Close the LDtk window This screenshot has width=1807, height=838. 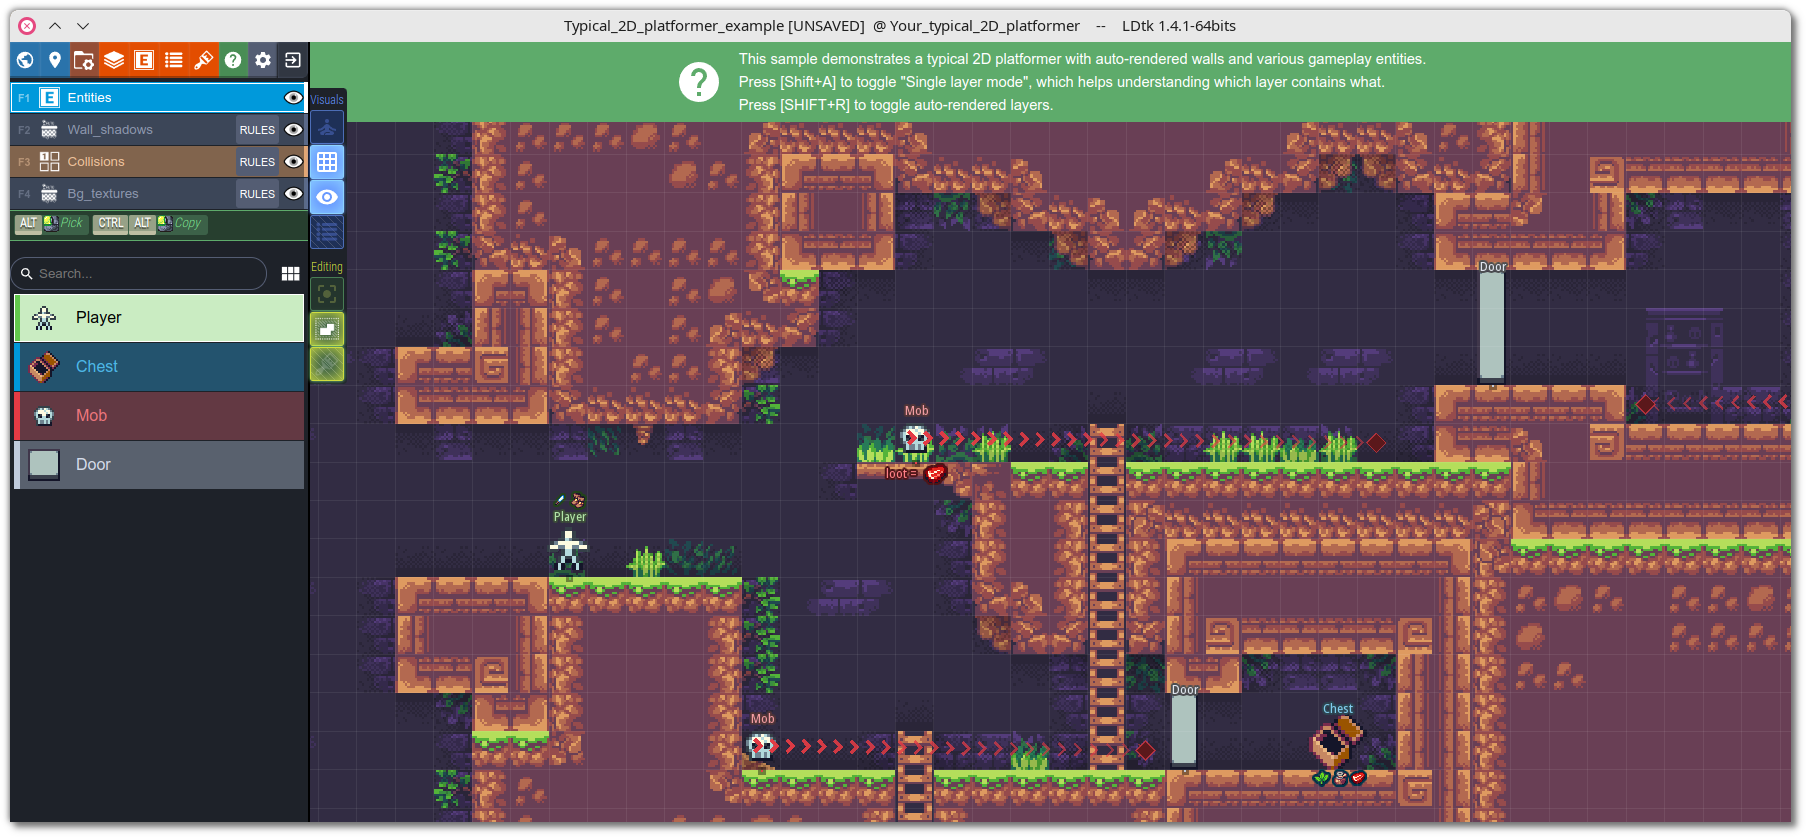[x=27, y=26]
